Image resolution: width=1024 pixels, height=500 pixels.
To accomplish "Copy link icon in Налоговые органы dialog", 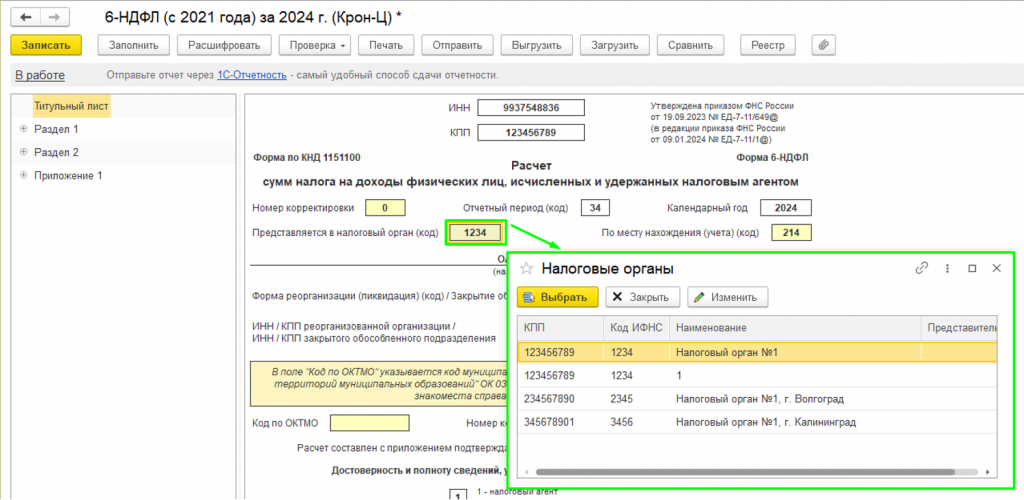I will point(921,268).
